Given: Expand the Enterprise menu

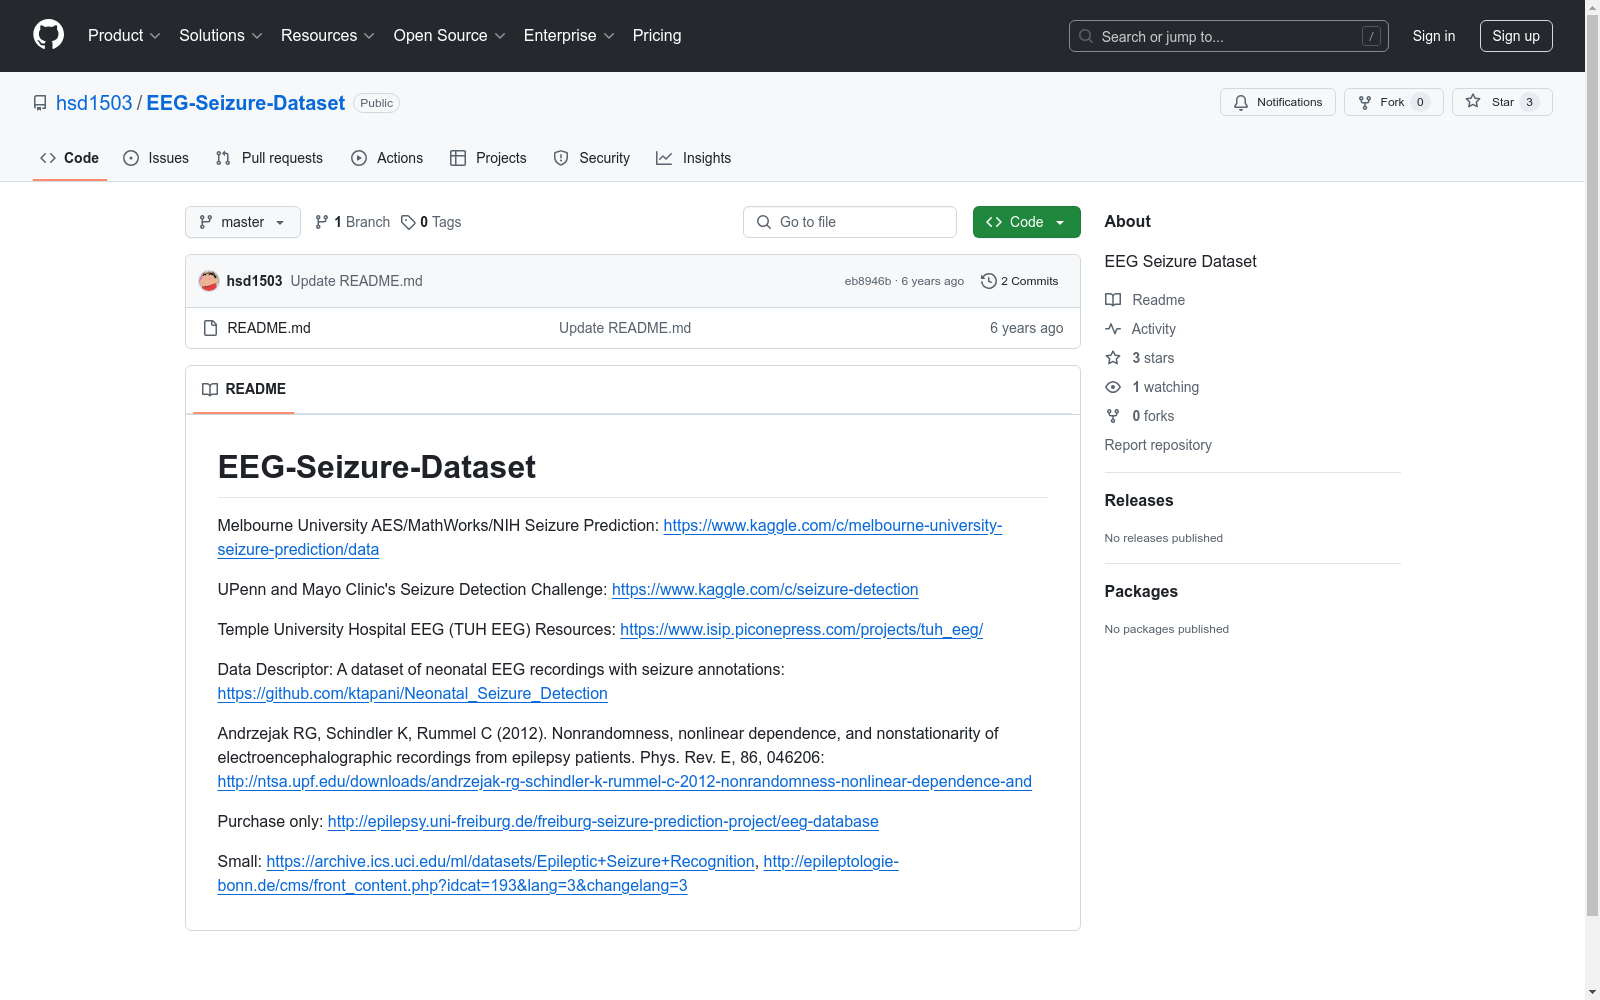Looking at the screenshot, I should coord(569,35).
